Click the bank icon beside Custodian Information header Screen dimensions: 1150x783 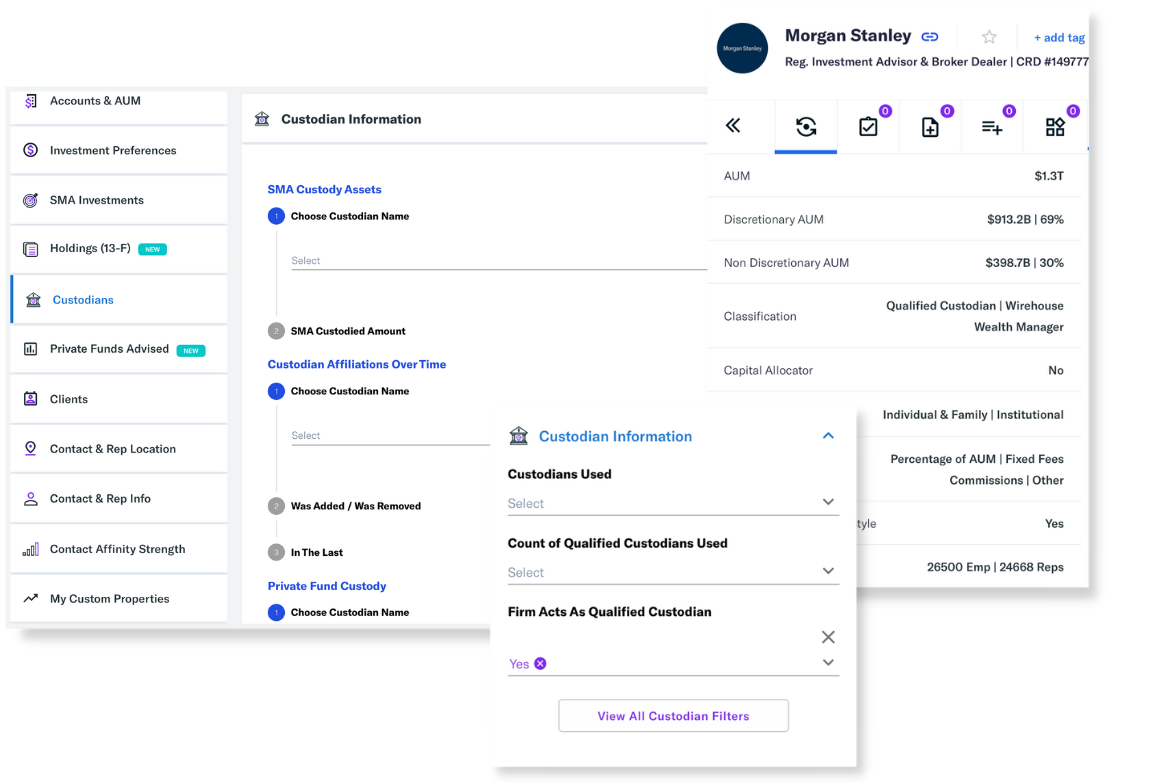[262, 119]
